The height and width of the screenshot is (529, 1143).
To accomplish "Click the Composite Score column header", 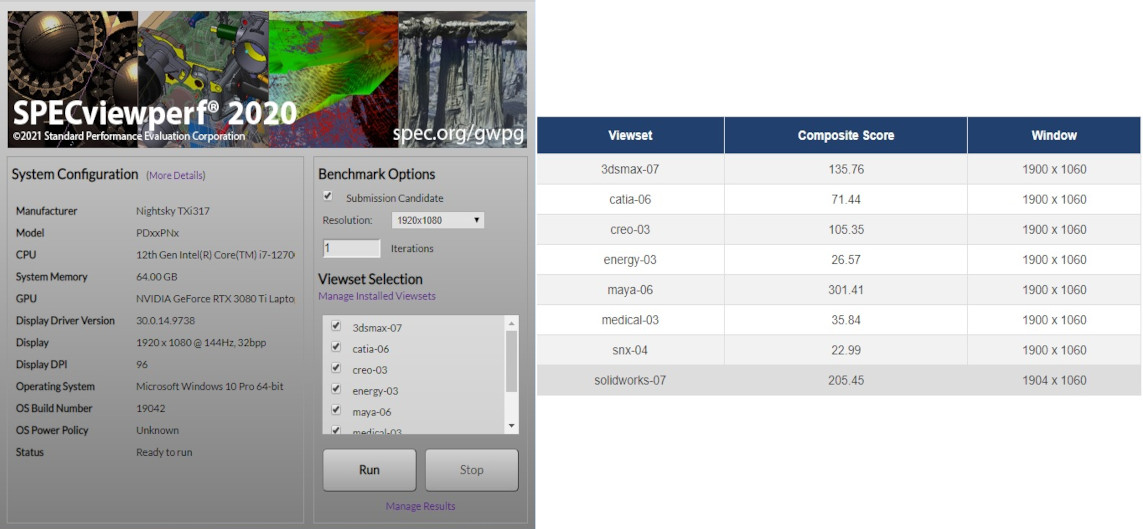I will [846, 135].
